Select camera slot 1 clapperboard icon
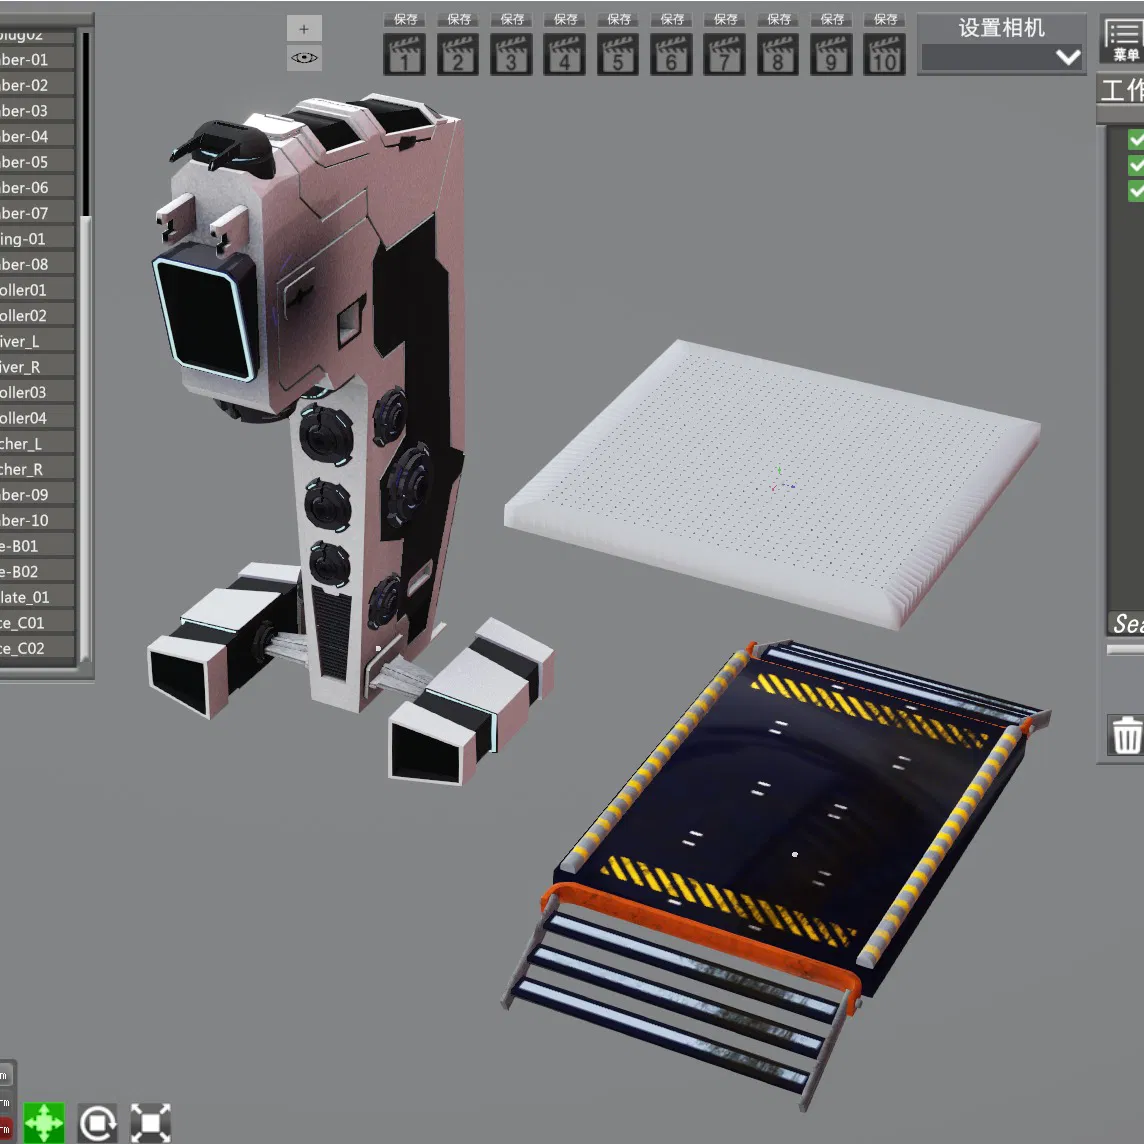This screenshot has width=1144, height=1144. (x=404, y=55)
